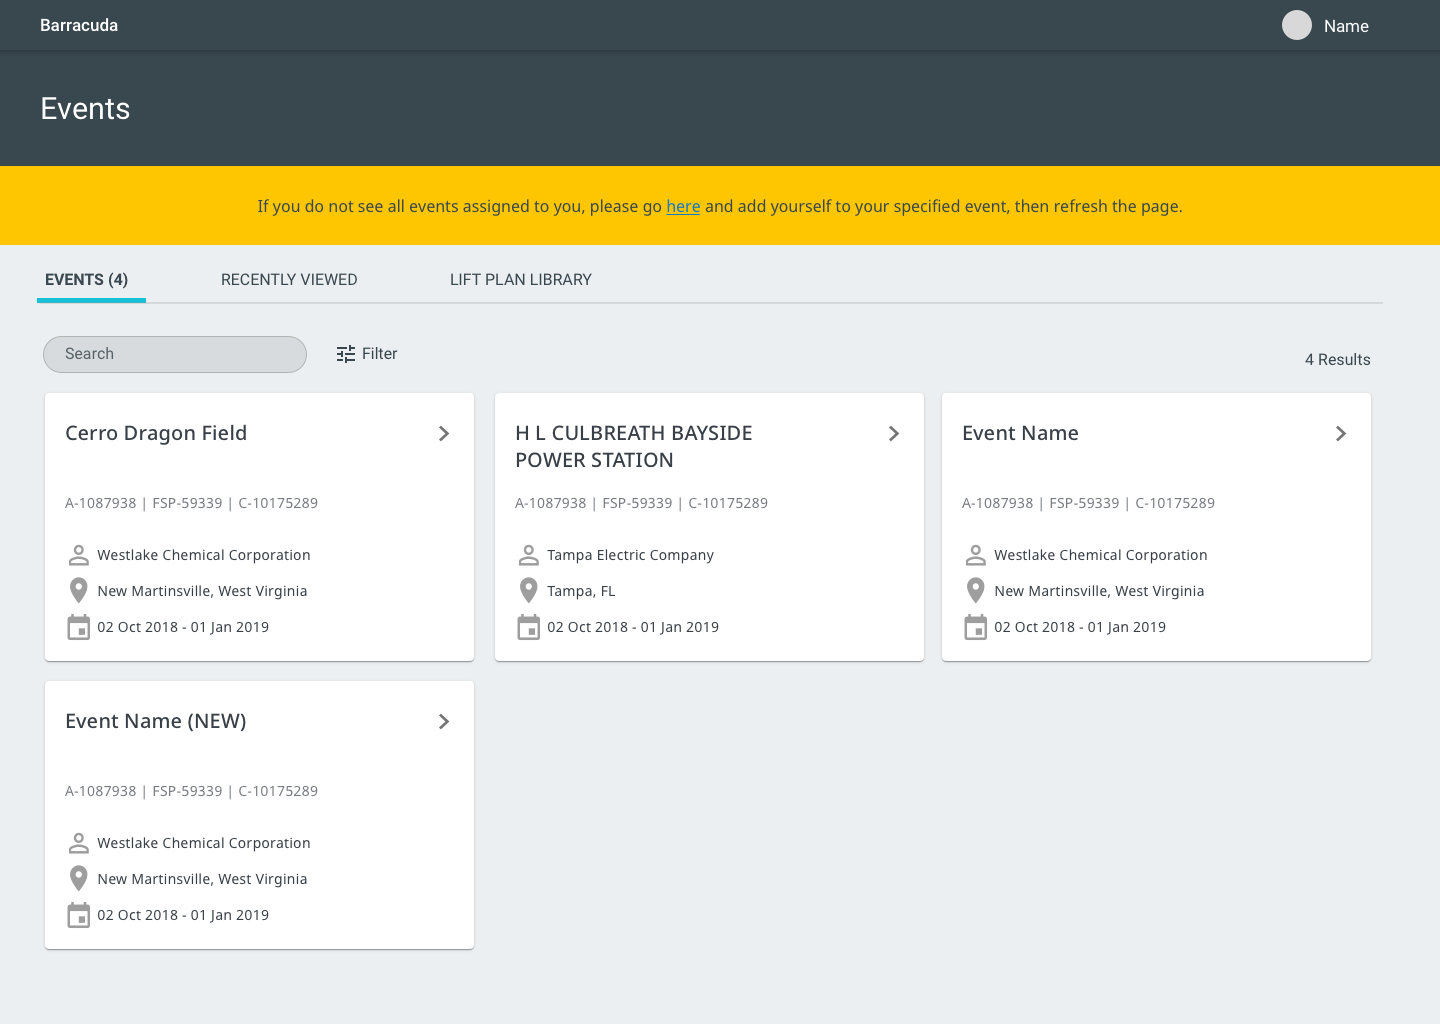Screen dimensions: 1440x1024
Task: Click the Barracuda brand name
Action: pos(79,26)
